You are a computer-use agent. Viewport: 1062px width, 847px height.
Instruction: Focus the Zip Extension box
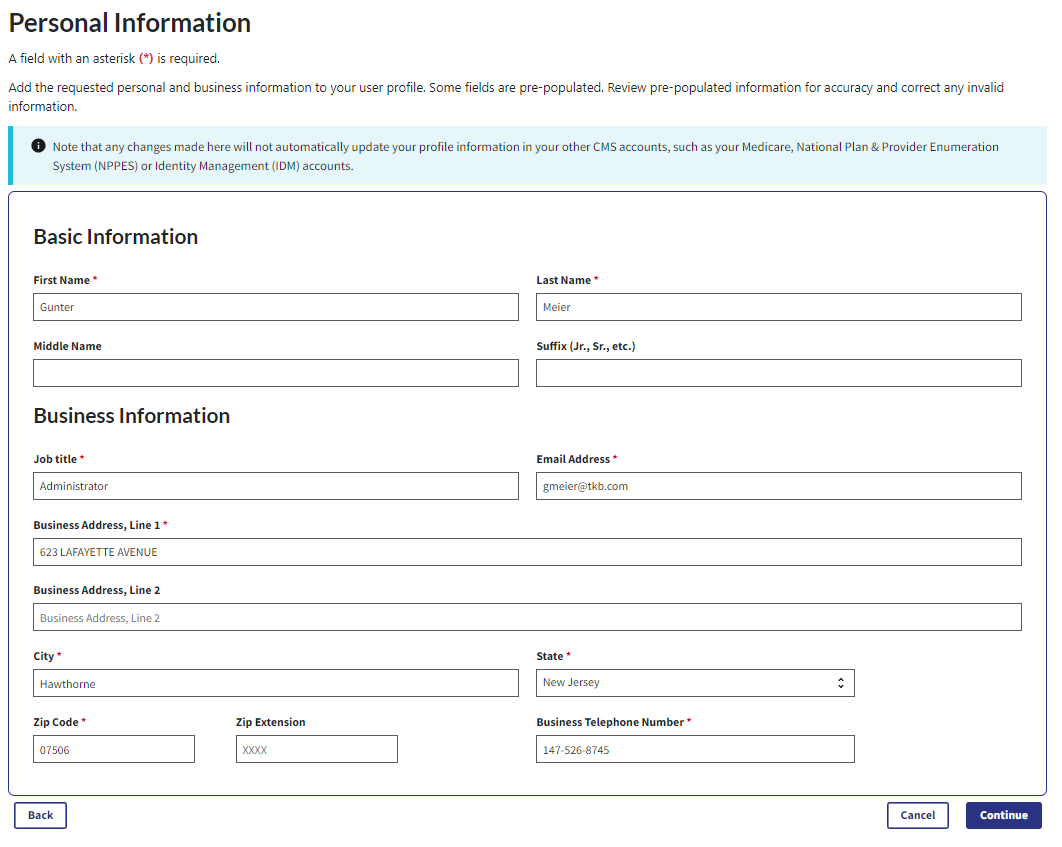316,749
